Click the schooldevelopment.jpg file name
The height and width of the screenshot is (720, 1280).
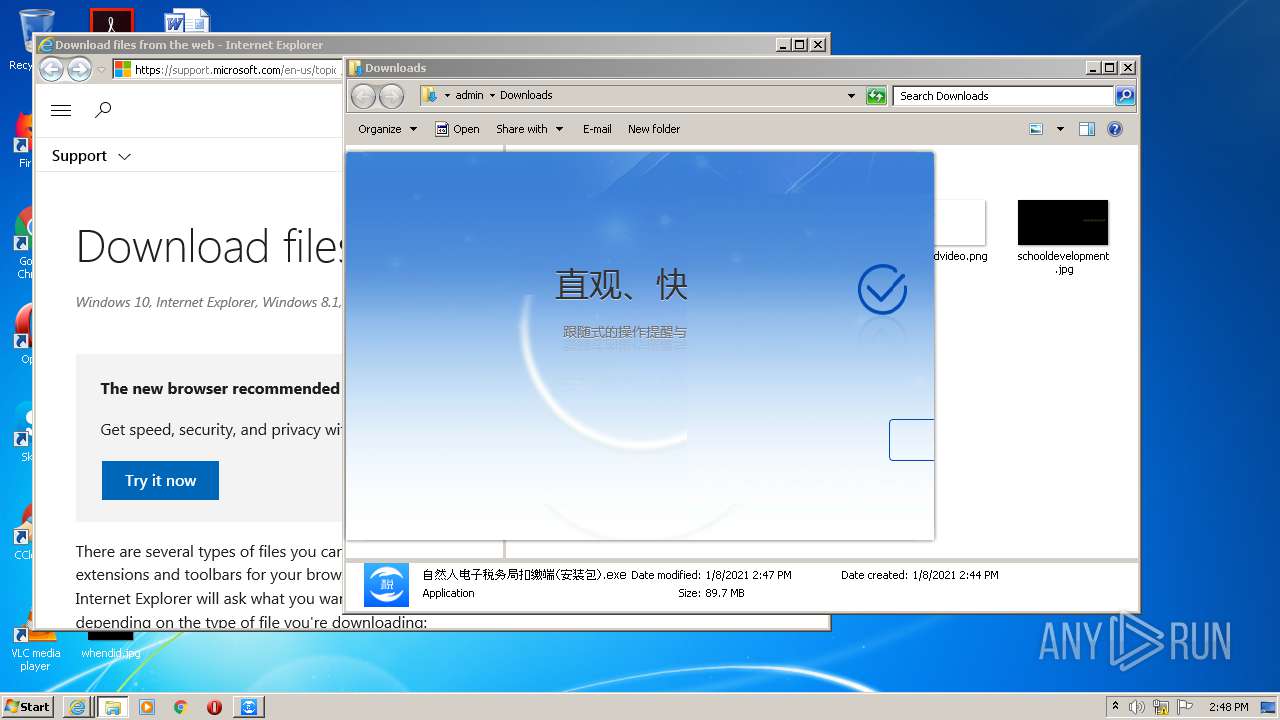pos(1063,262)
